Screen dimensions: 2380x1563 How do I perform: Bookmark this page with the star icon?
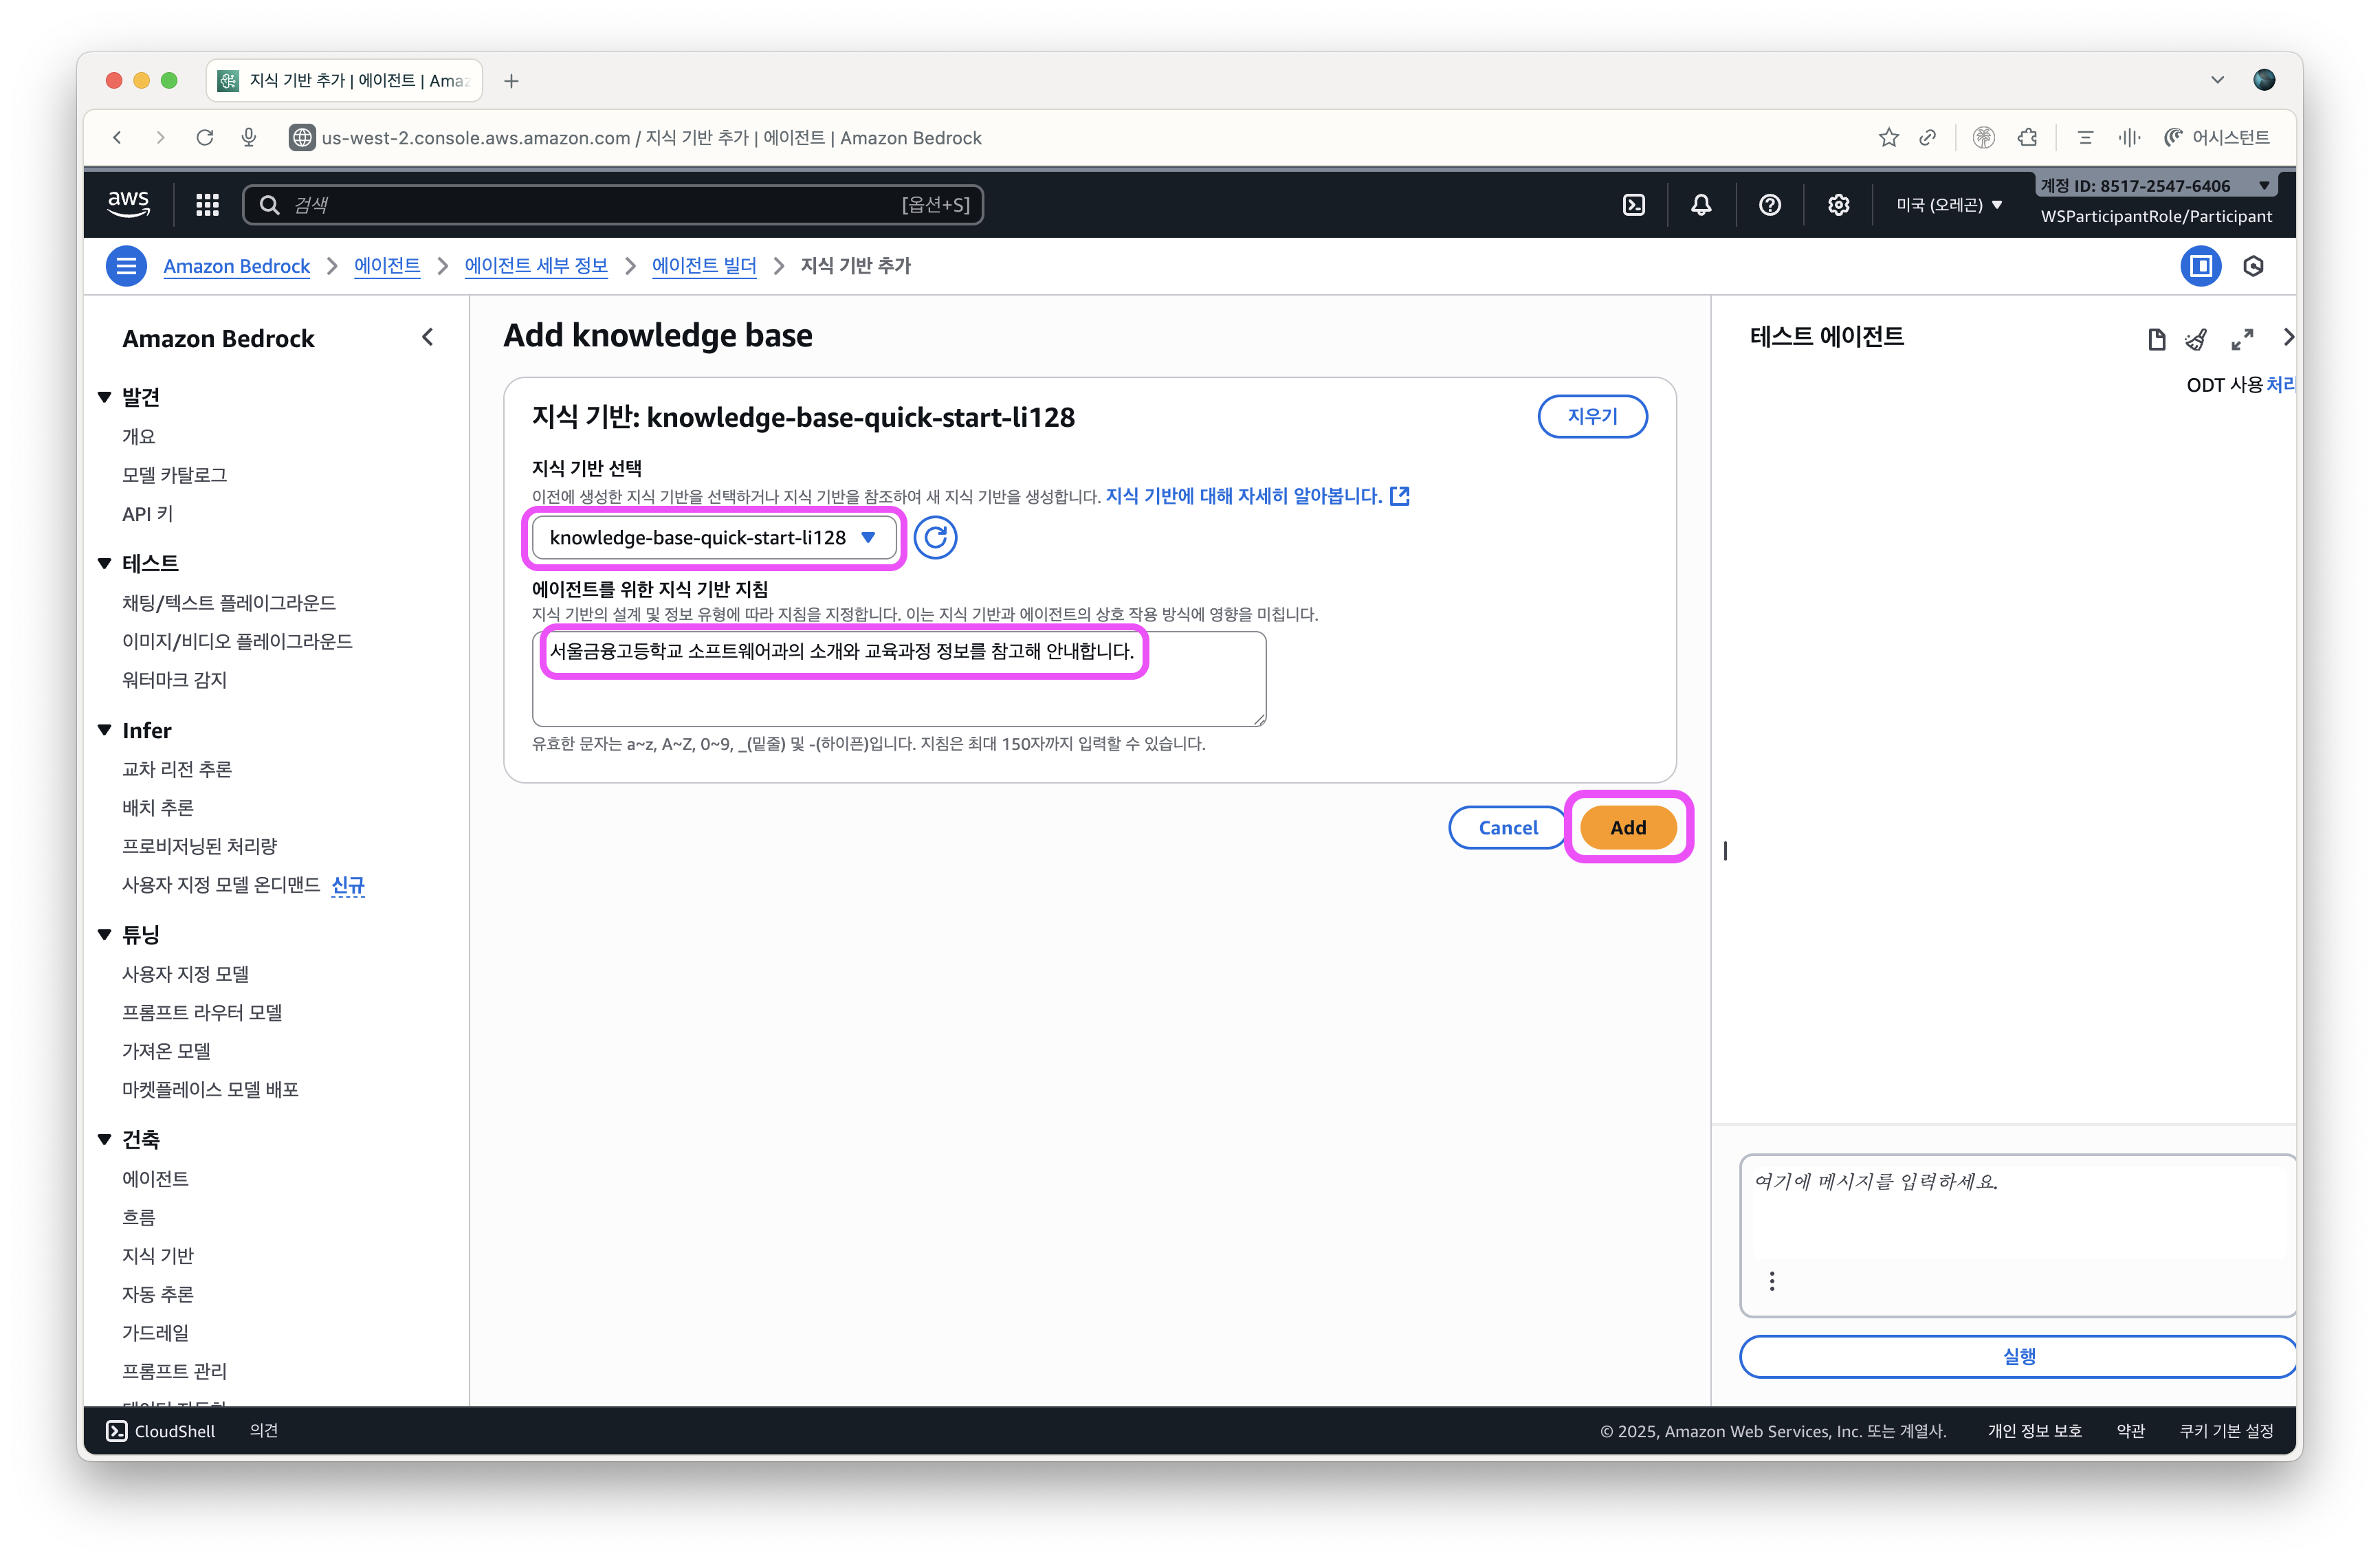[1888, 138]
